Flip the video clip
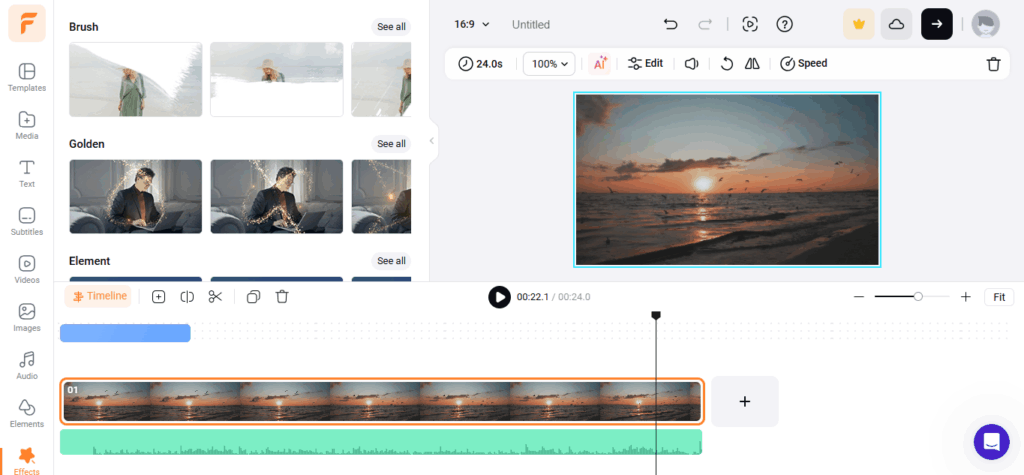This screenshot has height=475, width=1024. tap(752, 63)
